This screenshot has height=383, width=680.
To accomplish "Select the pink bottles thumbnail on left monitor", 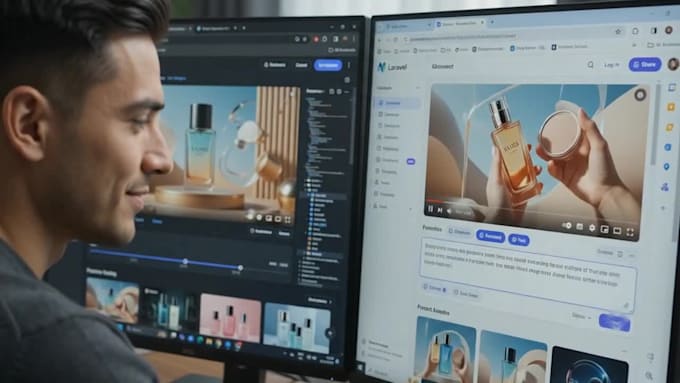I will pyautogui.click(x=230, y=317).
